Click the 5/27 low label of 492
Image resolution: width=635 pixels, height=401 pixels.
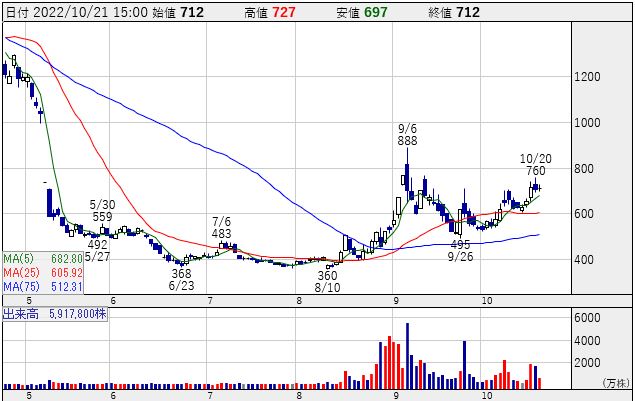pos(97,244)
